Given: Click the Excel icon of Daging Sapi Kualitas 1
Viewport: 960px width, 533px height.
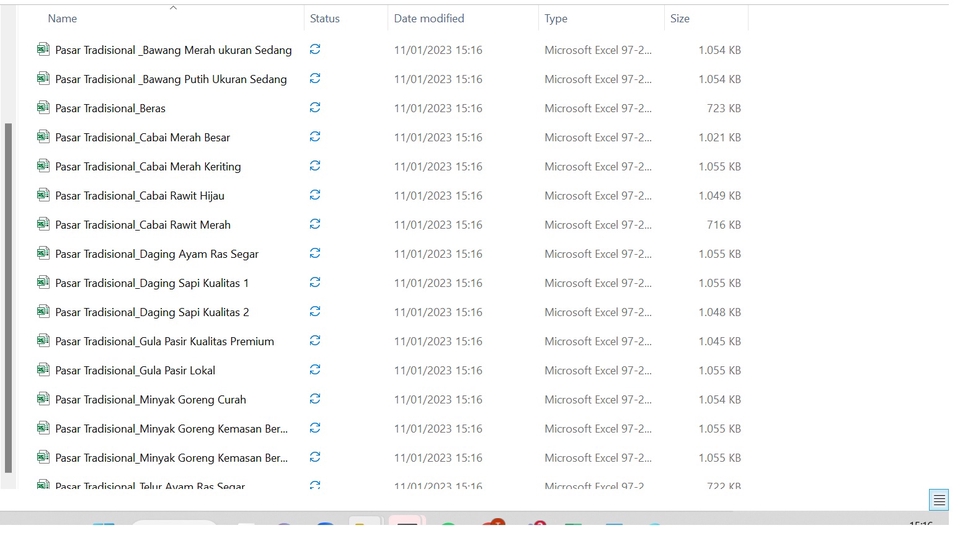Looking at the screenshot, I should tap(43, 282).
